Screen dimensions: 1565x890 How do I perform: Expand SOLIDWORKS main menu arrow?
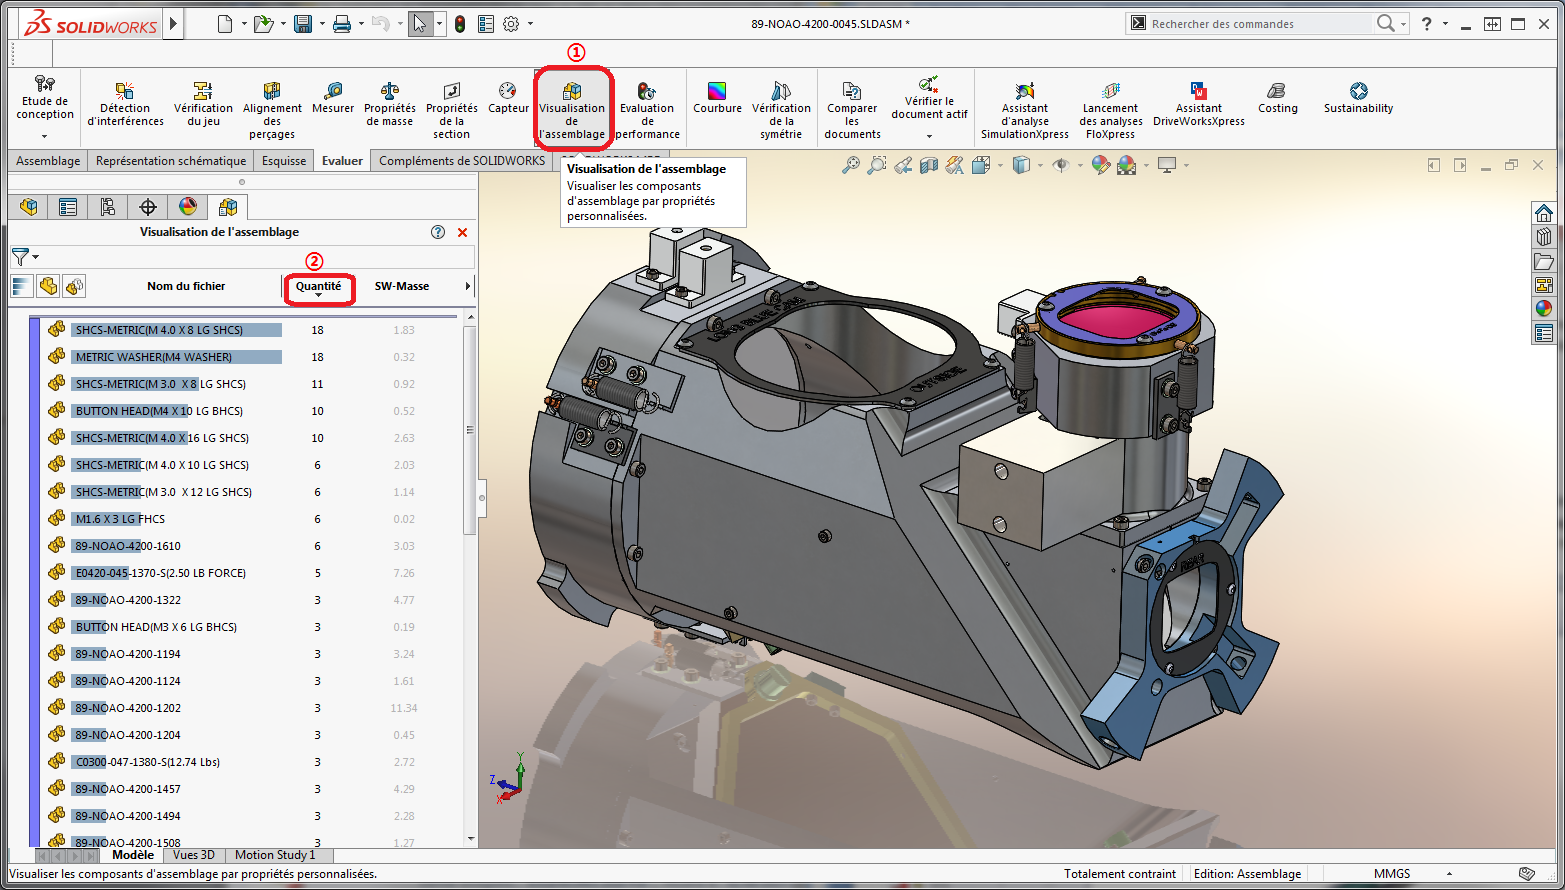pos(173,24)
